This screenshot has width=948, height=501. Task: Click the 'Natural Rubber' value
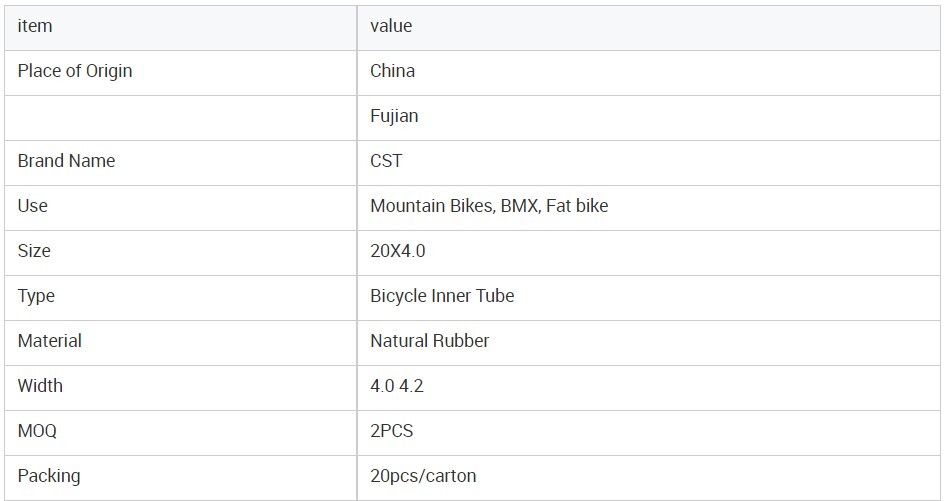[430, 341]
